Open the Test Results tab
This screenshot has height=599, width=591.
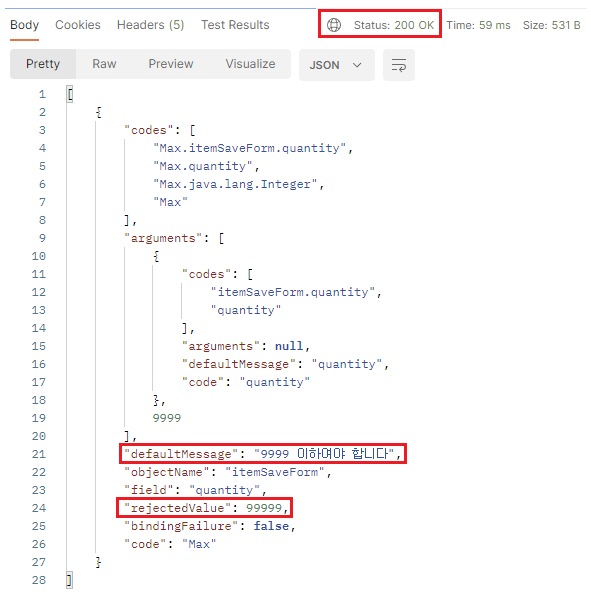point(235,25)
